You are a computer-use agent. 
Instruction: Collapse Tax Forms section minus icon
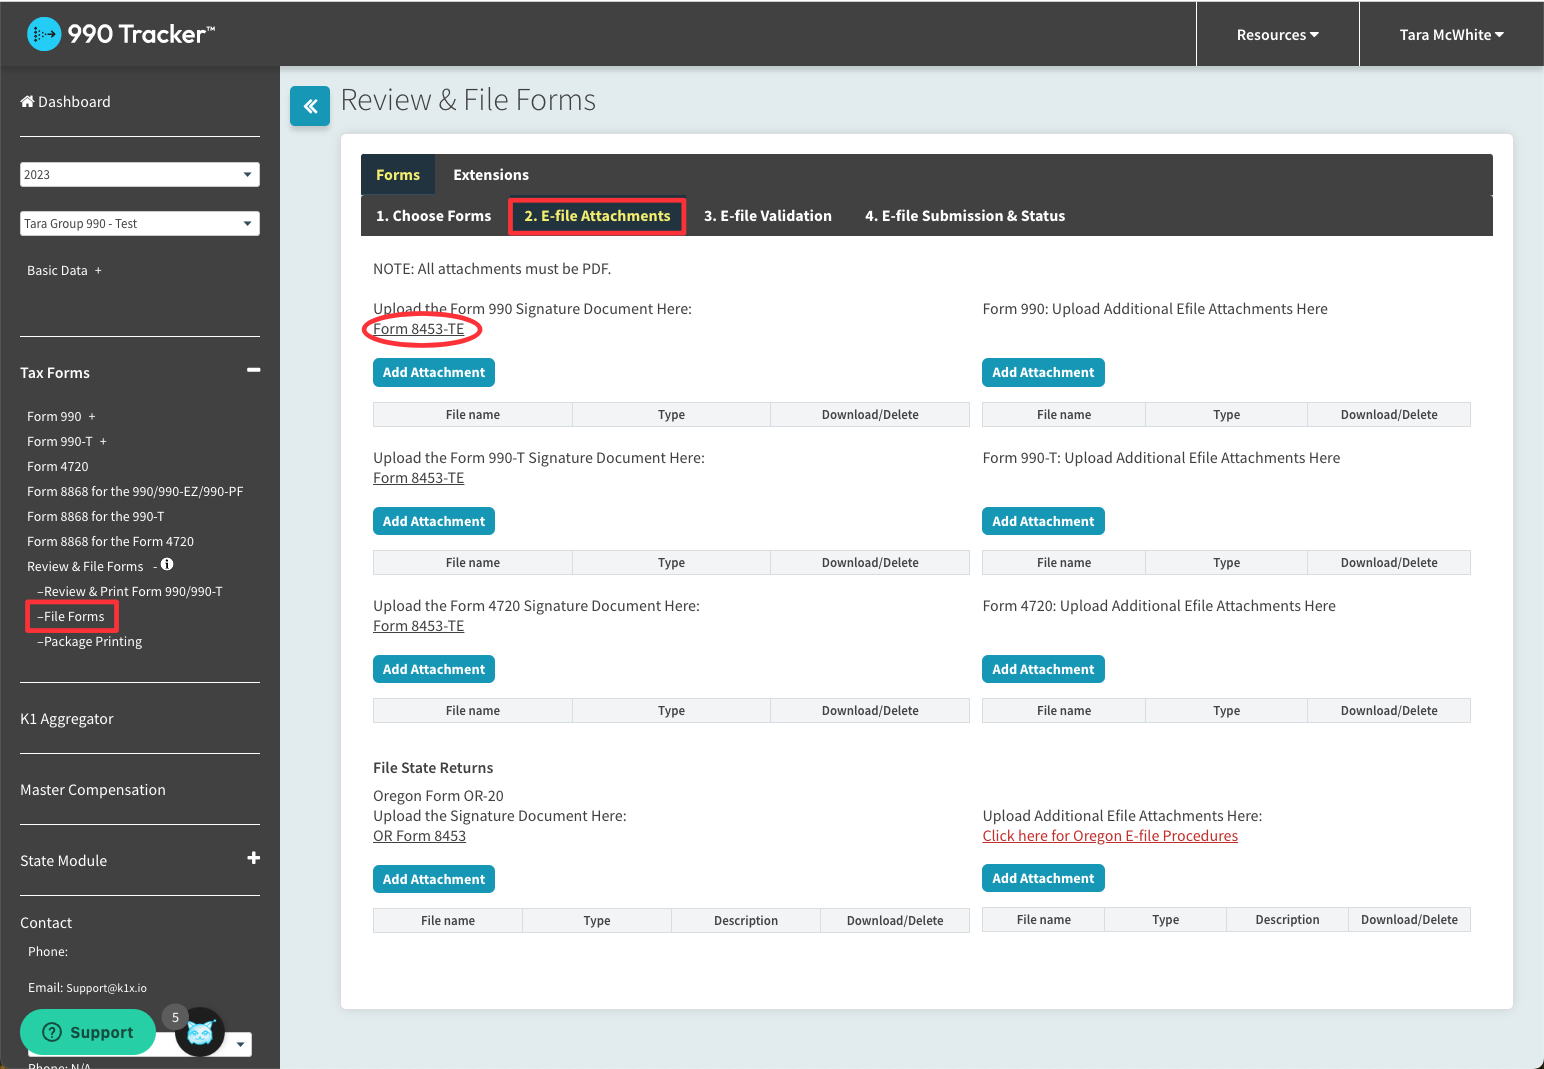(x=253, y=371)
